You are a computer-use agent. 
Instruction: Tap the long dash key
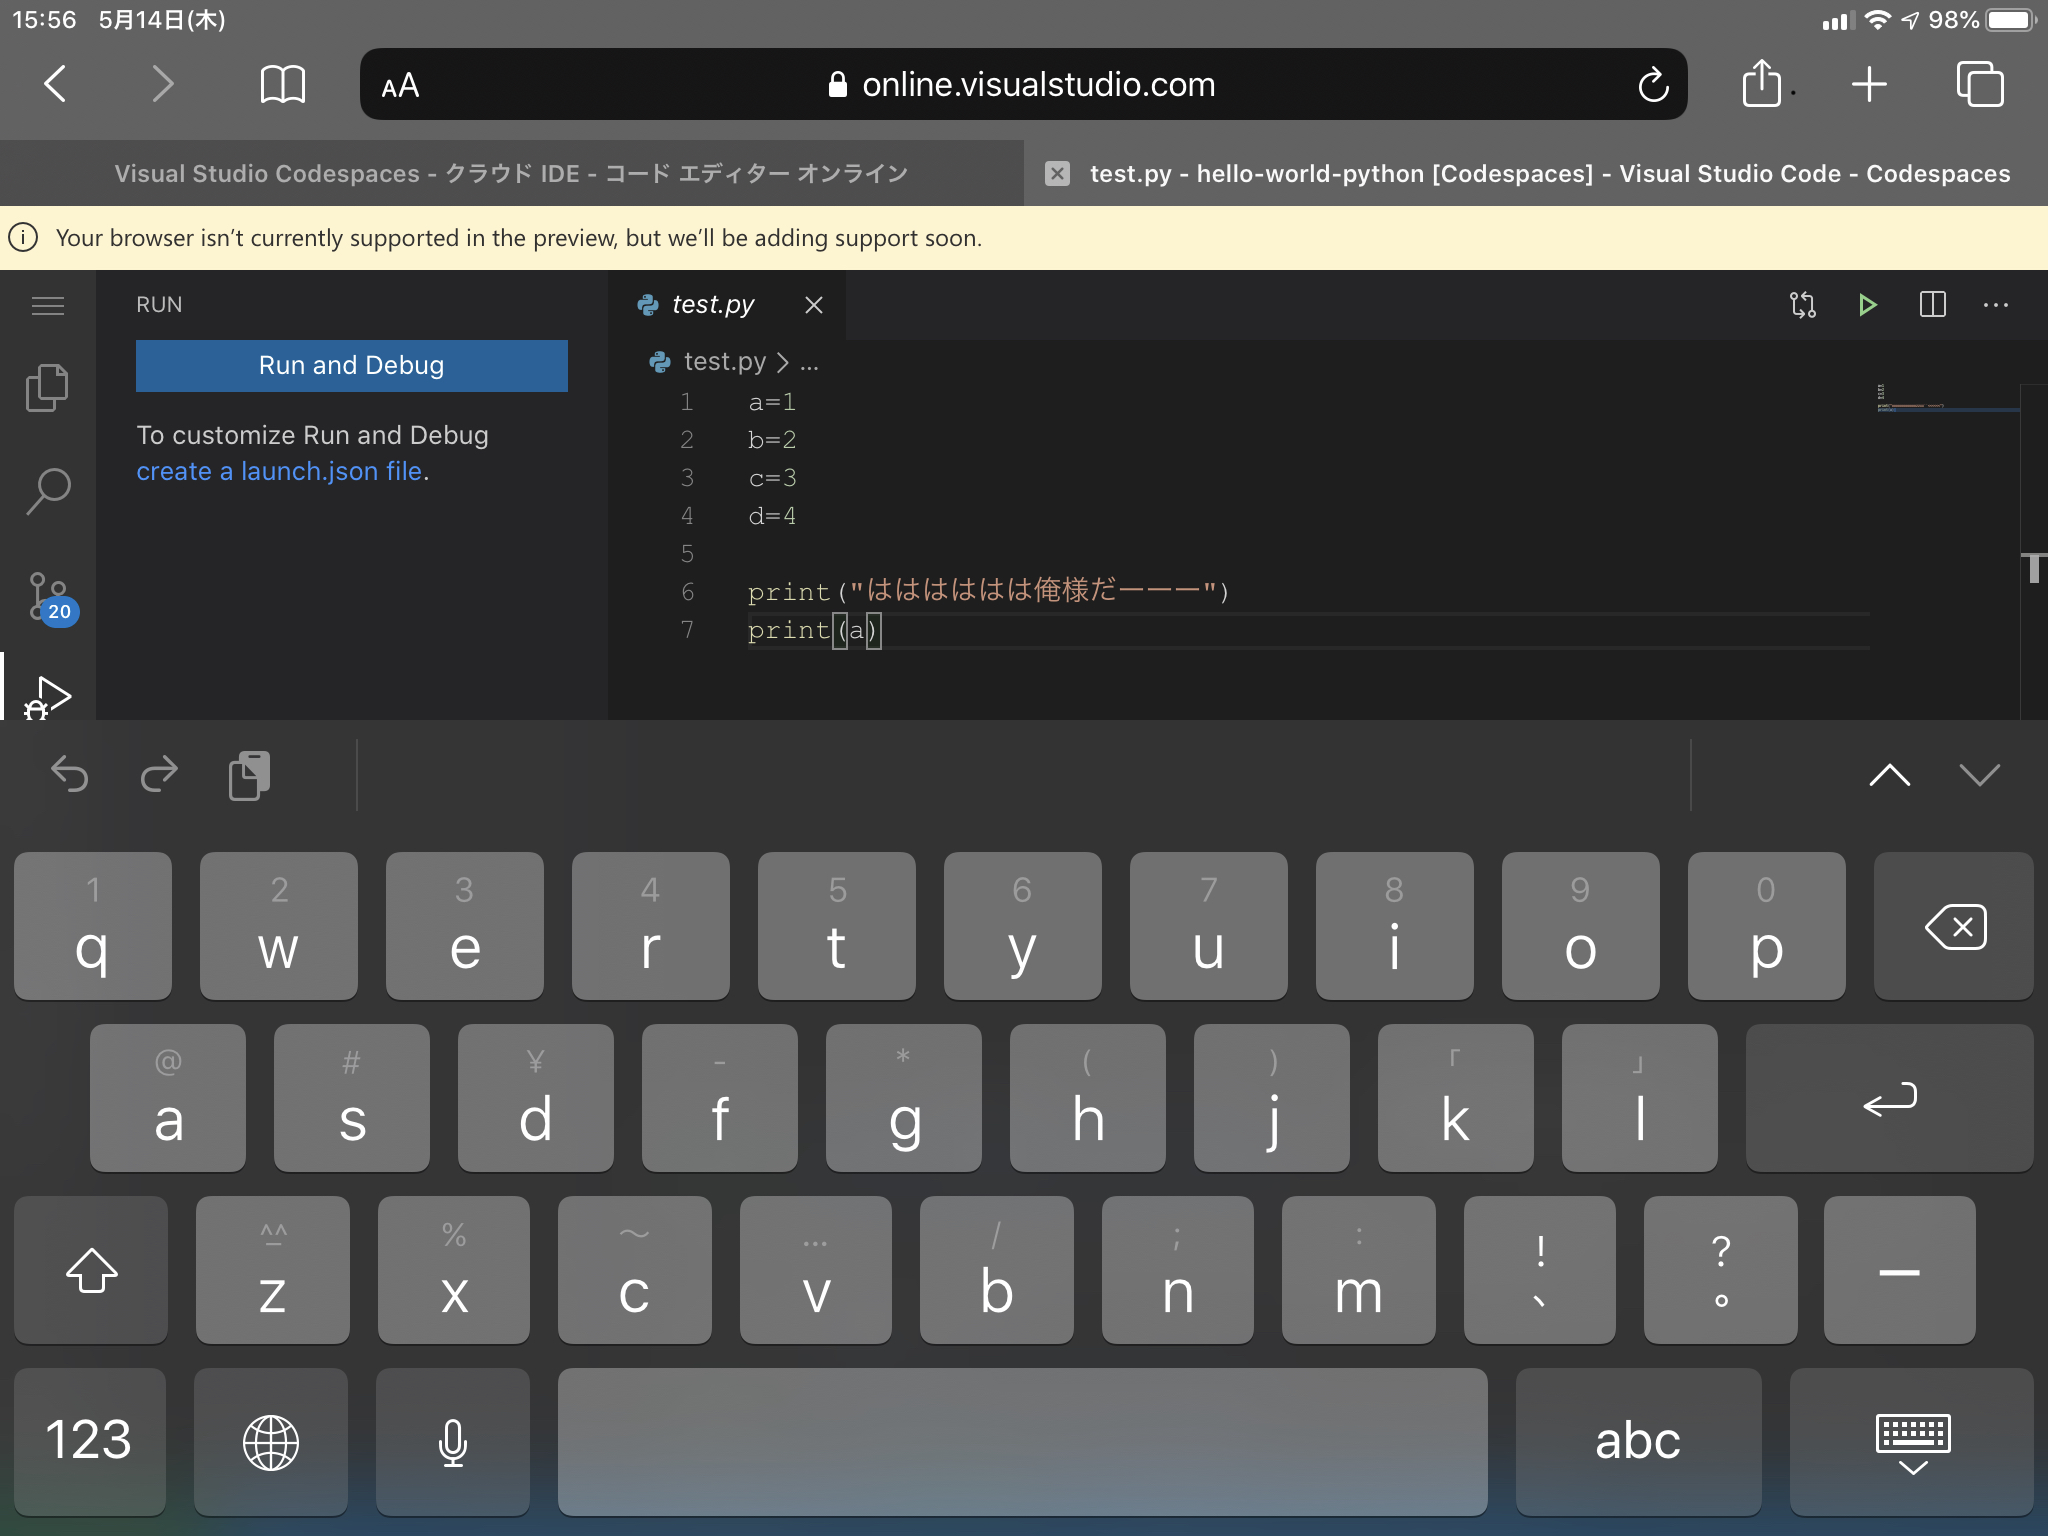pos(1900,1270)
